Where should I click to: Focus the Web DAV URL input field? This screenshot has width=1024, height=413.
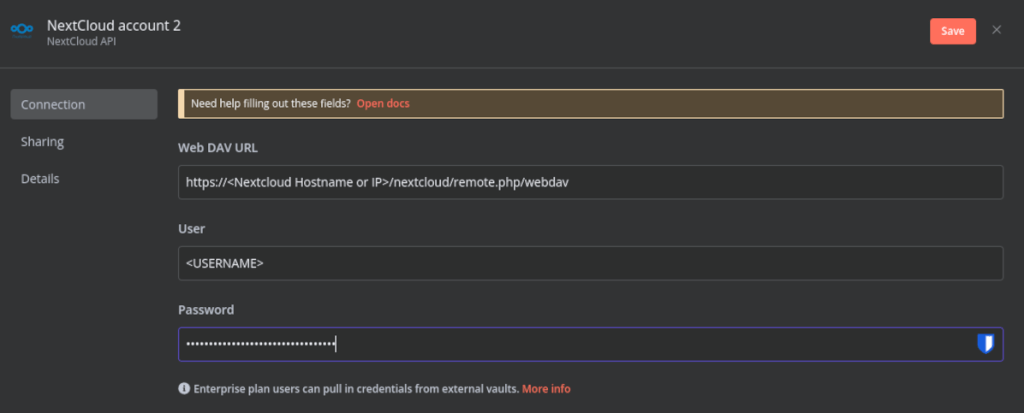(590, 182)
